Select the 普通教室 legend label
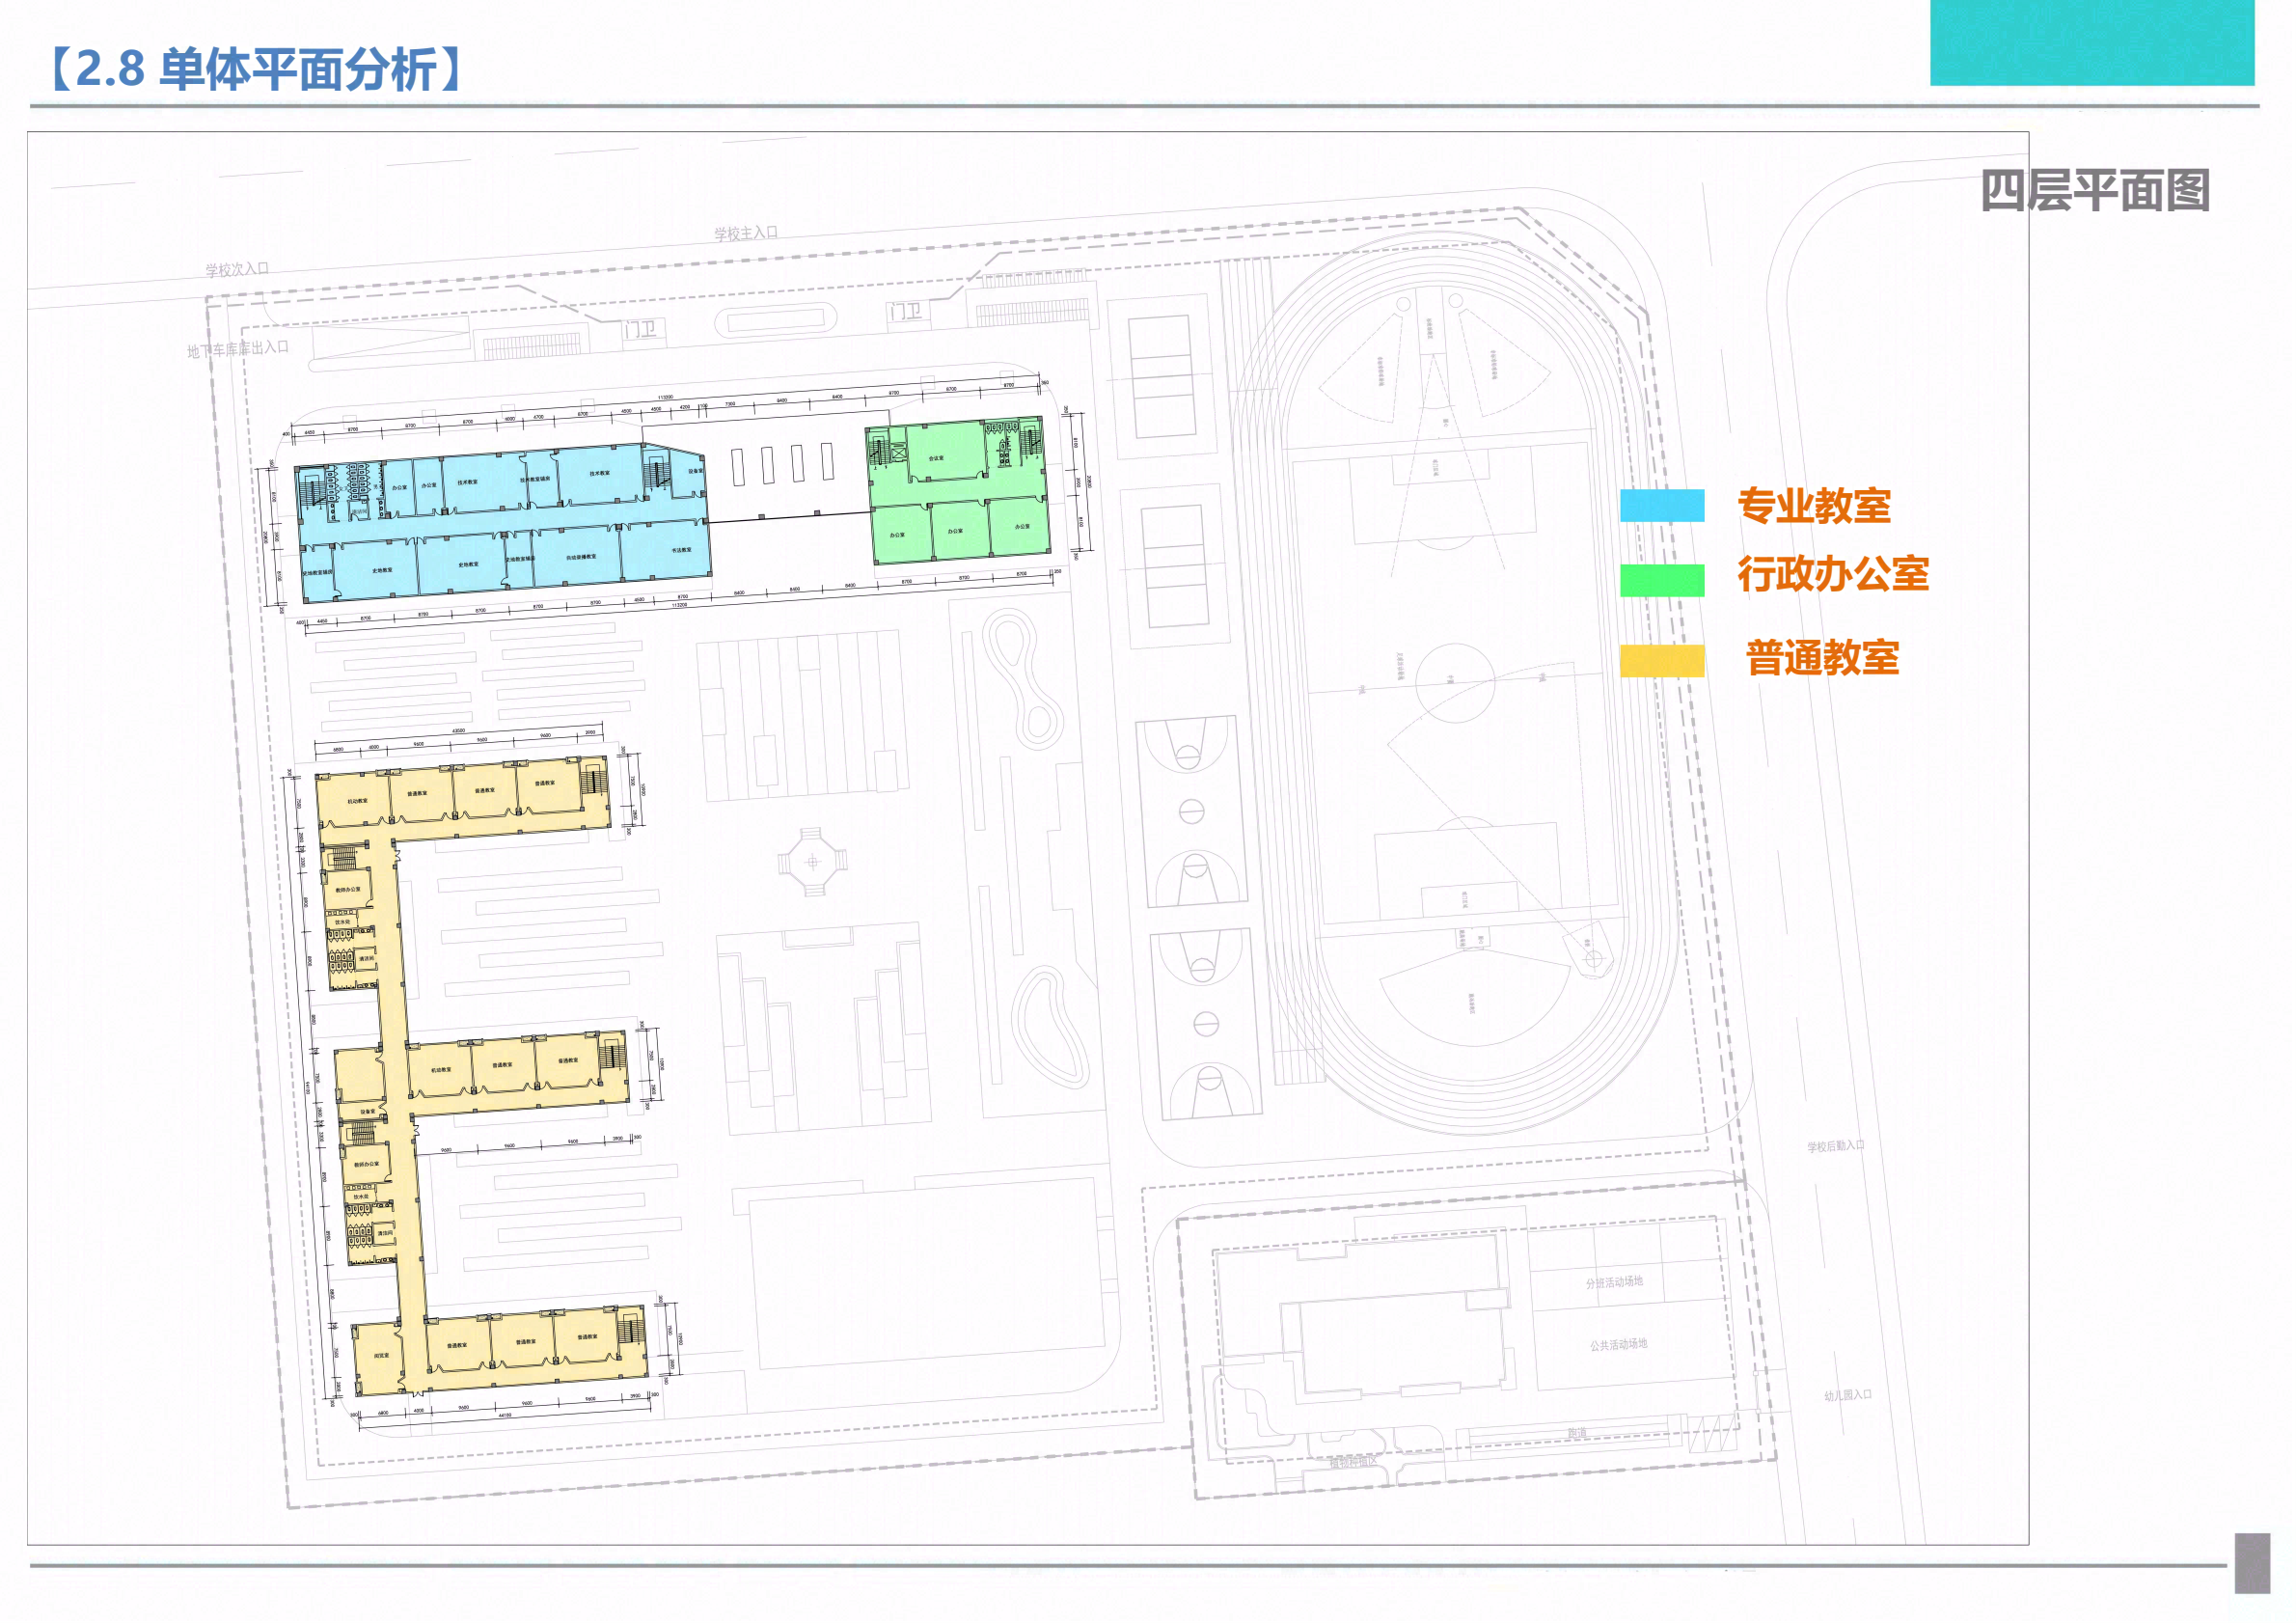Screen dimensions: 2296x1623 (x=1822, y=658)
